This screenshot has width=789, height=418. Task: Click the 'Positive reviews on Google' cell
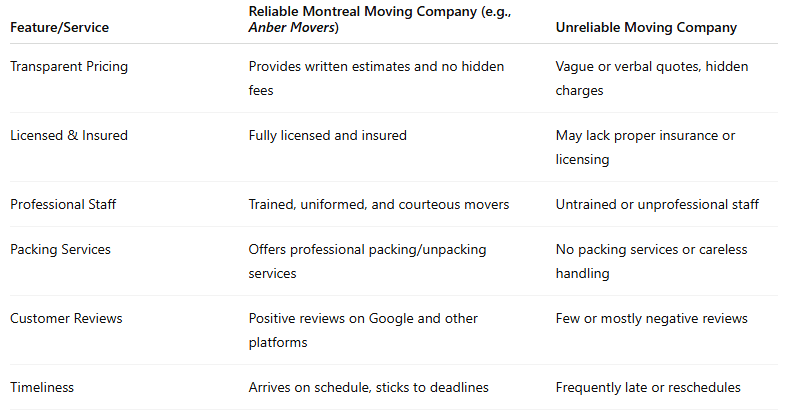[363, 329]
